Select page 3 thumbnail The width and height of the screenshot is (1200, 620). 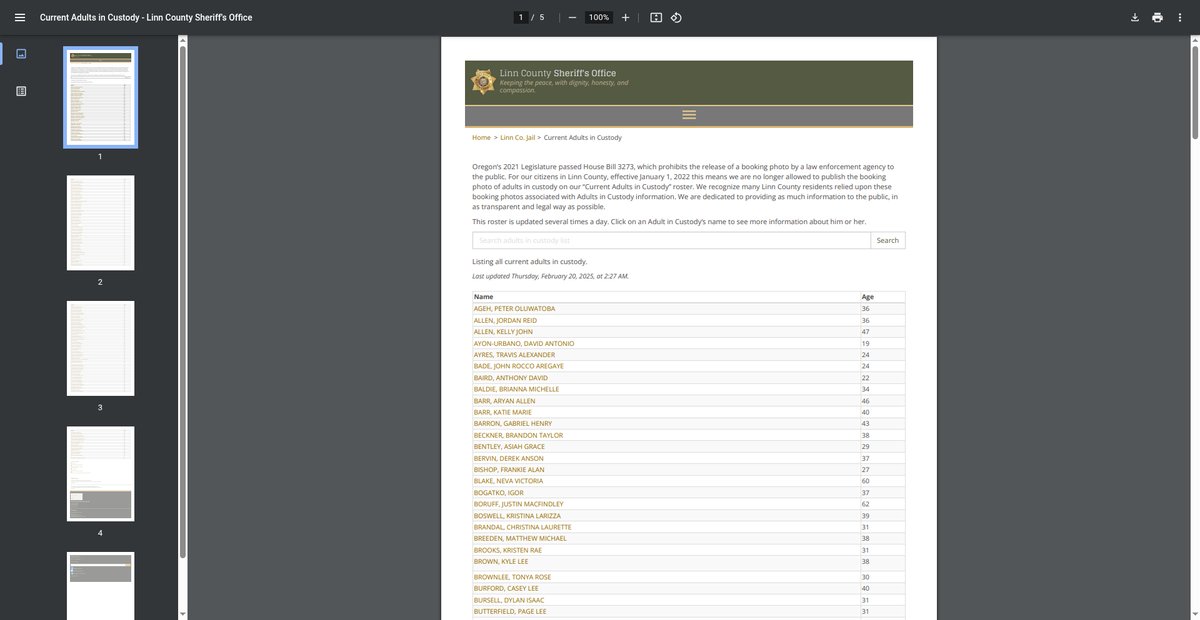click(100, 348)
